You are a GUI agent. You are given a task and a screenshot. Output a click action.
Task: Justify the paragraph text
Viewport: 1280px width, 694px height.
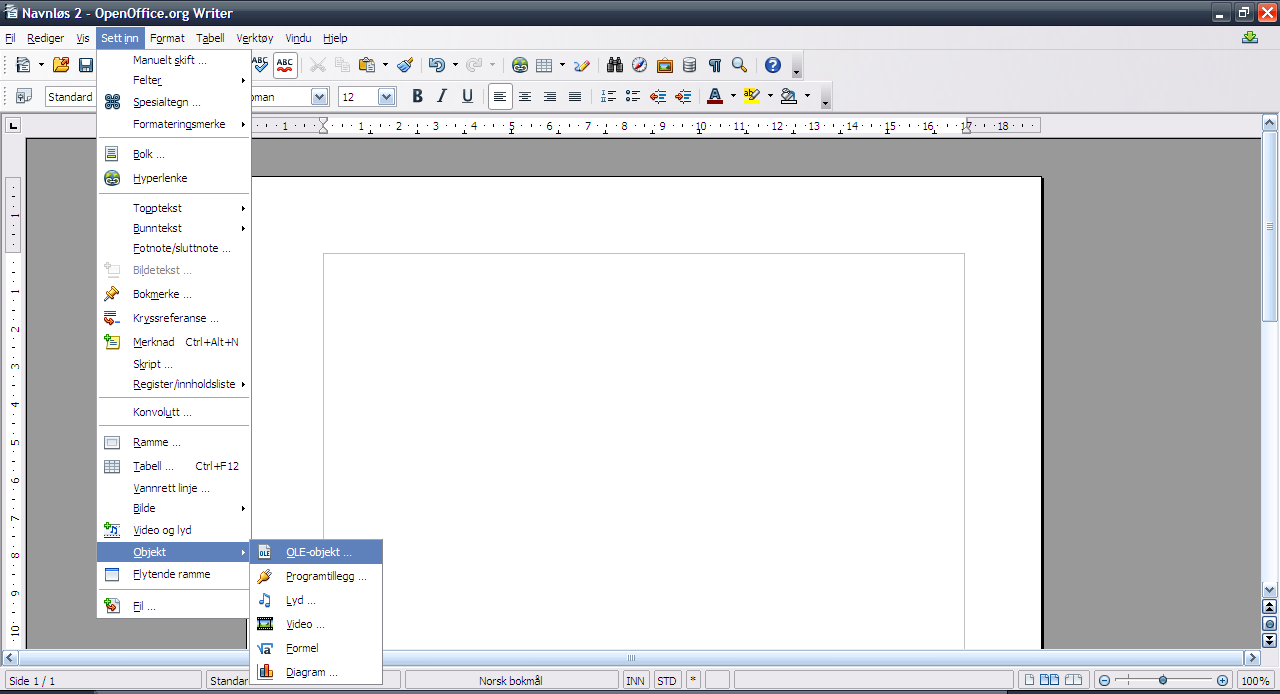pos(575,96)
